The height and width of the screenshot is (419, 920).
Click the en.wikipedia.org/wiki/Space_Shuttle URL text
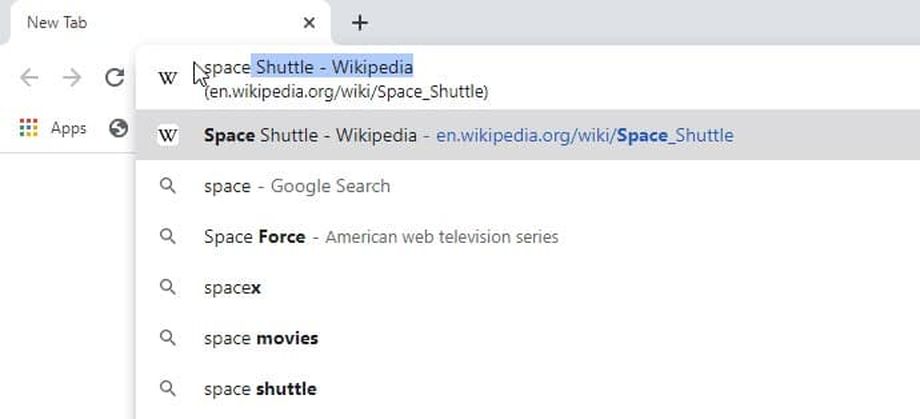pyautogui.click(x=584, y=135)
